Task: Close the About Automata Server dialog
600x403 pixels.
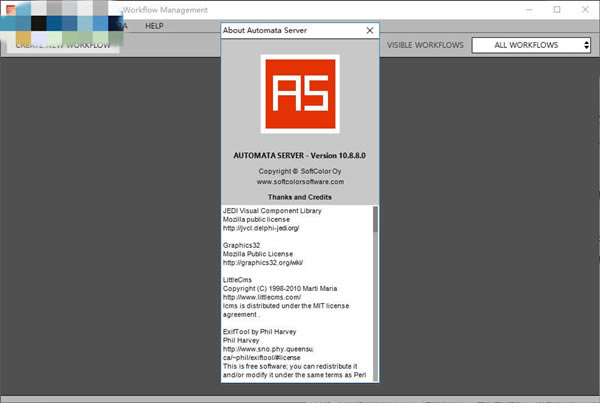Action: (x=370, y=30)
